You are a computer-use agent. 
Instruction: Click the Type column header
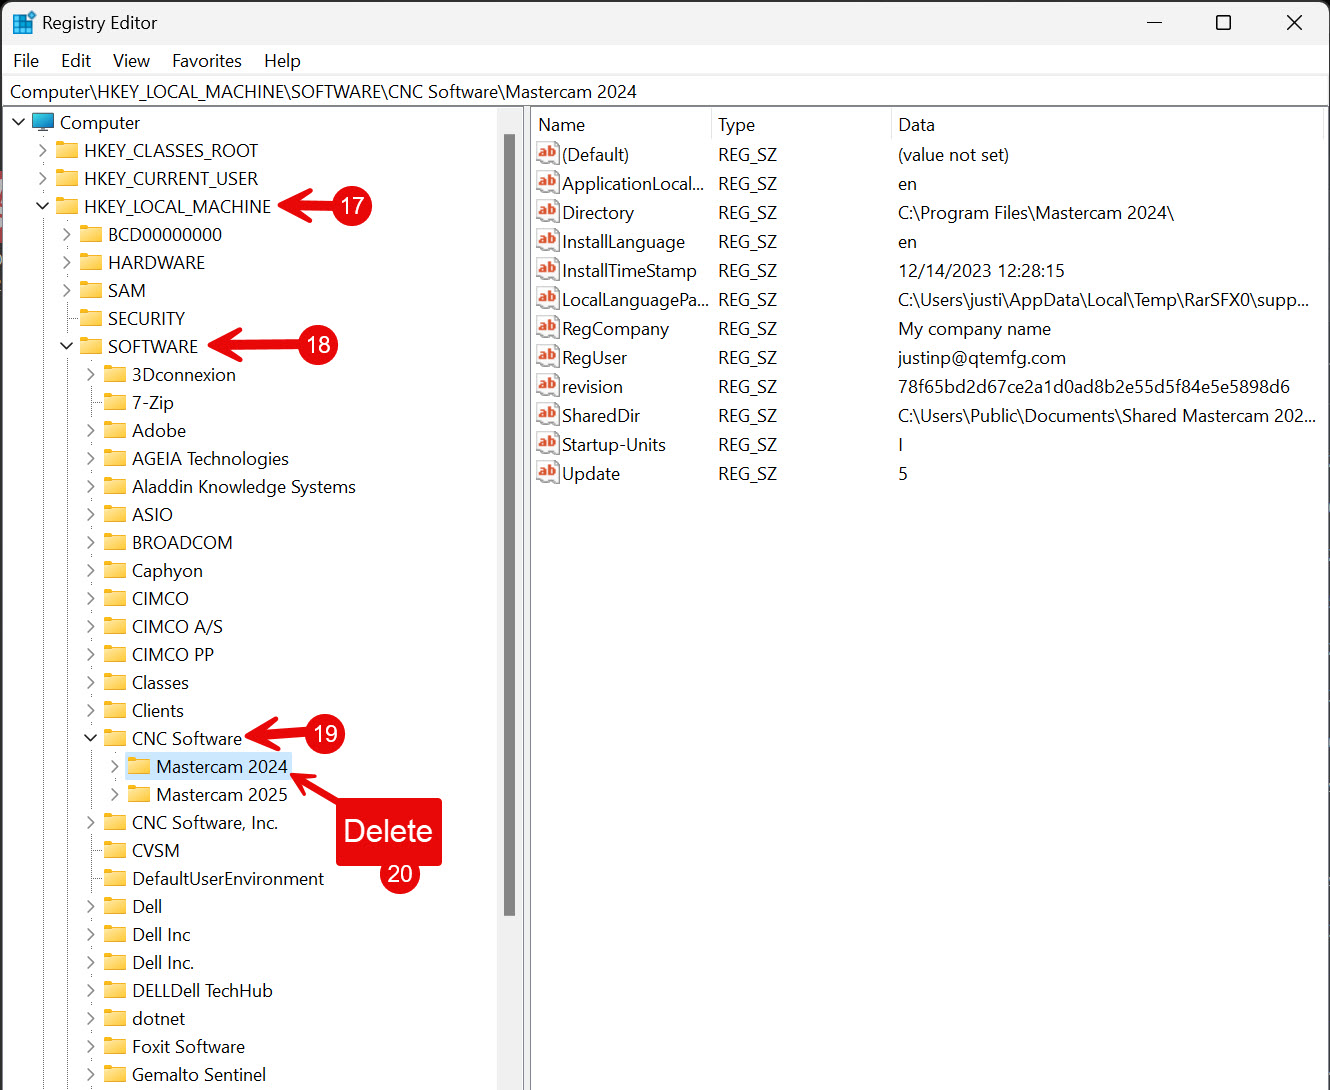(801, 125)
